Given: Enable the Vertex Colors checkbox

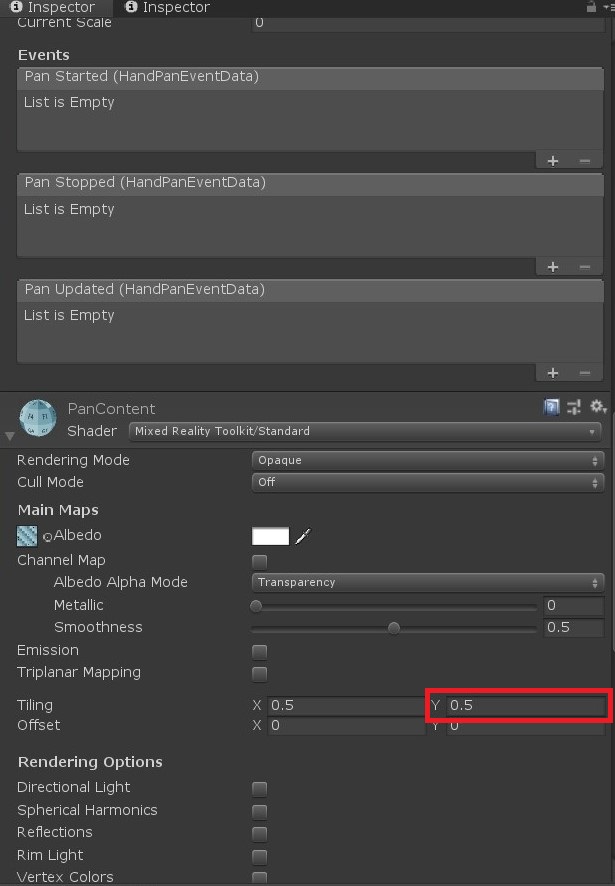Looking at the screenshot, I should click(259, 878).
